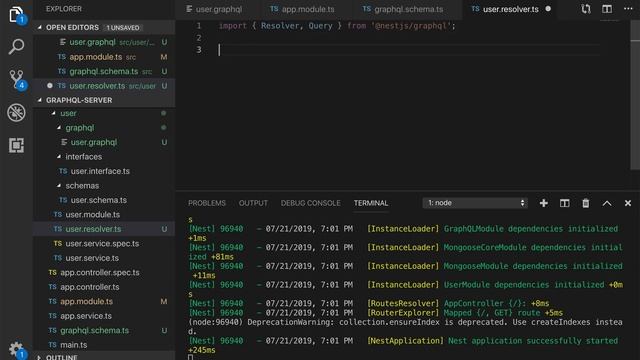This screenshot has width=640, height=360.
Task: Open app.controller.spec.ts in the file tree
Action: tap(104, 272)
